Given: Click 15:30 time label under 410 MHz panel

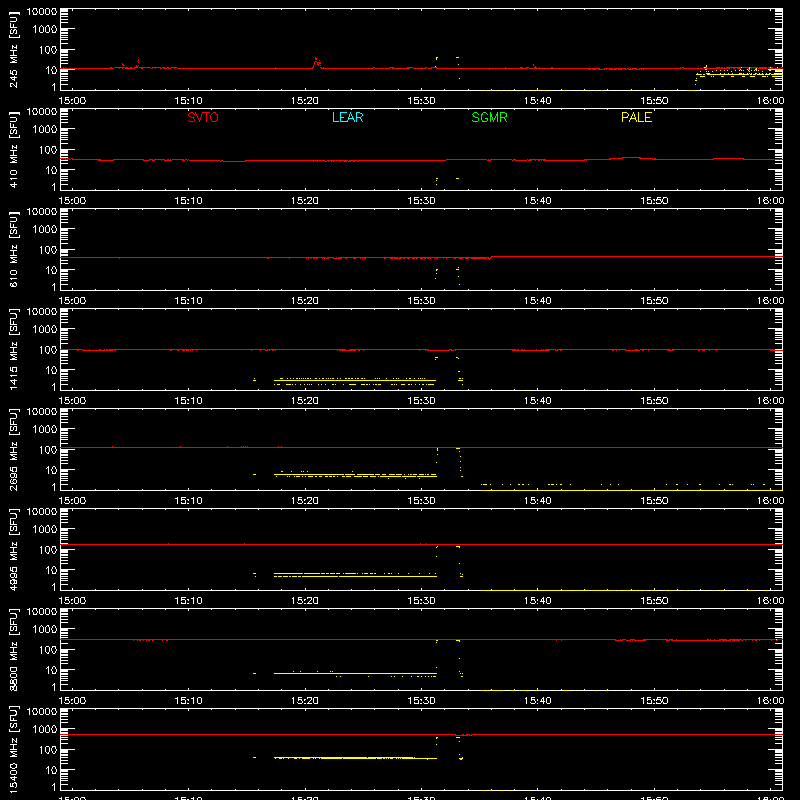Looking at the screenshot, I should coord(421,201).
